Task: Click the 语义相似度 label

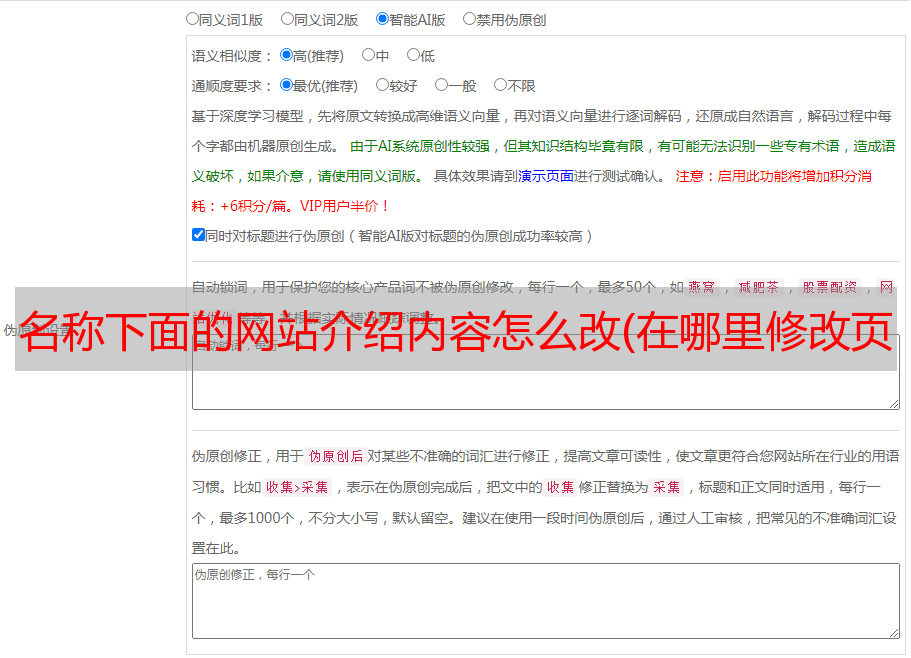Action: pos(232,56)
